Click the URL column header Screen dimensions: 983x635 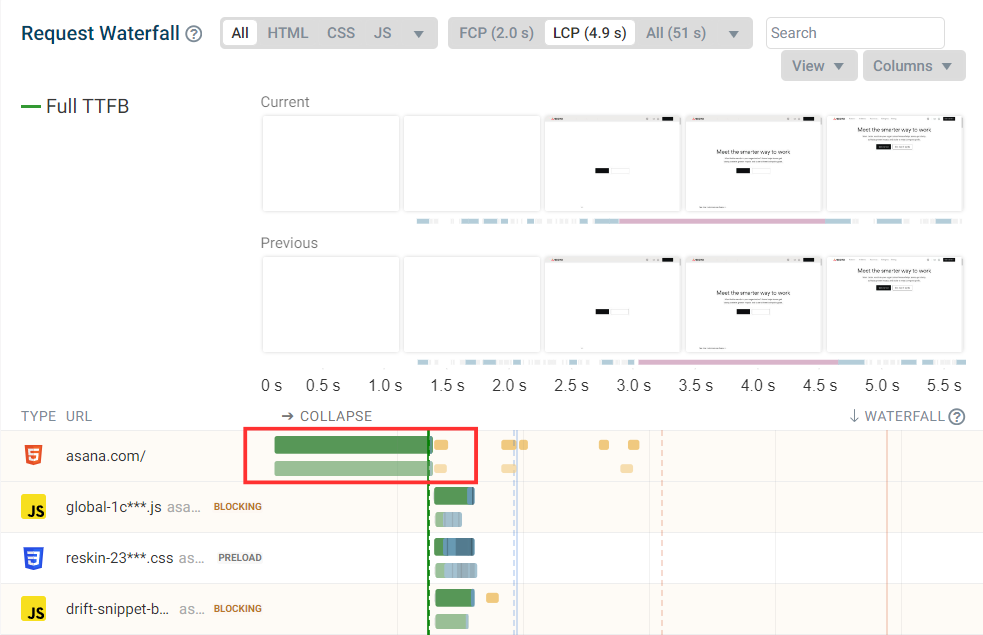(x=79, y=416)
